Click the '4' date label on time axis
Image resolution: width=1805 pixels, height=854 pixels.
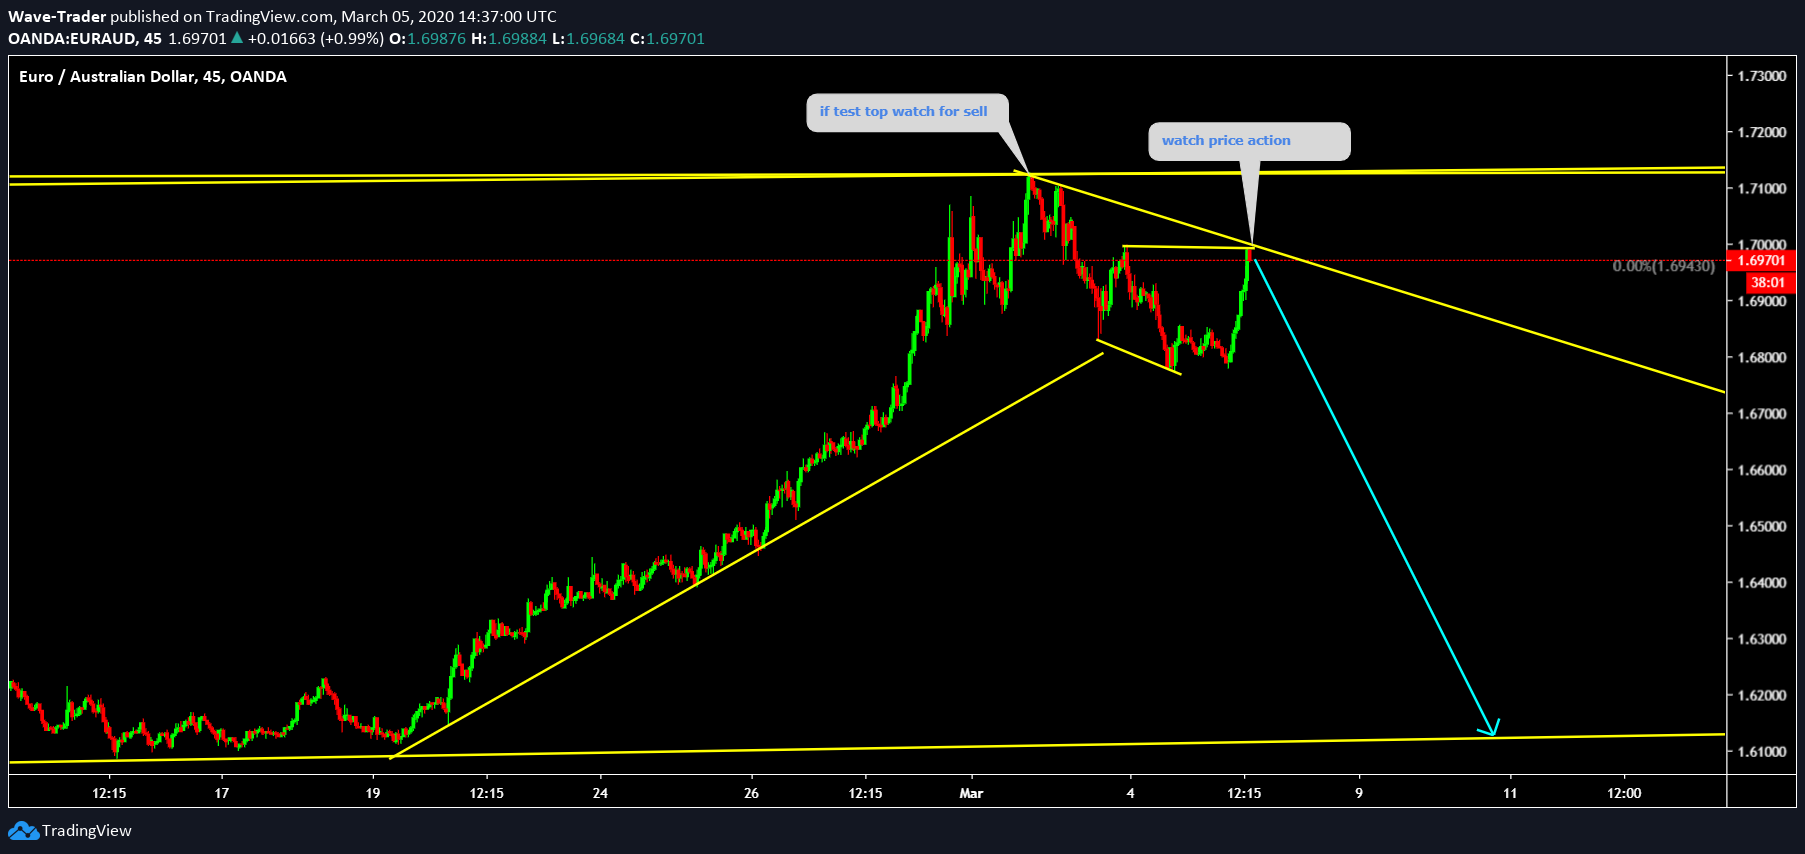tap(1131, 794)
